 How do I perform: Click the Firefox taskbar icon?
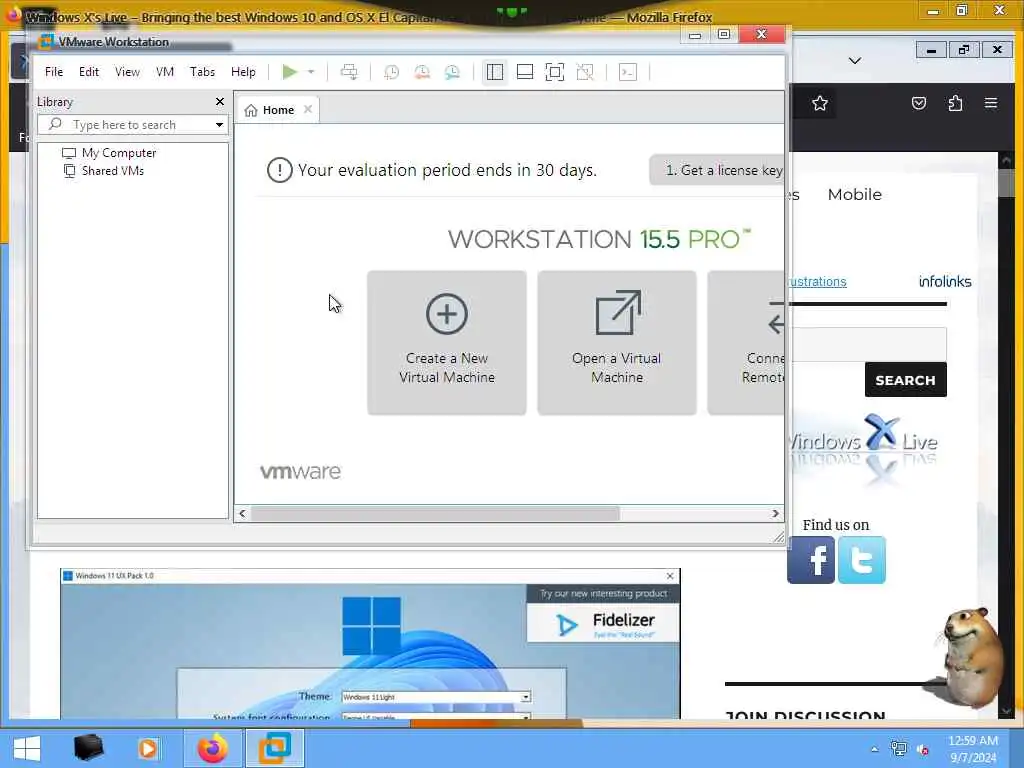213,748
